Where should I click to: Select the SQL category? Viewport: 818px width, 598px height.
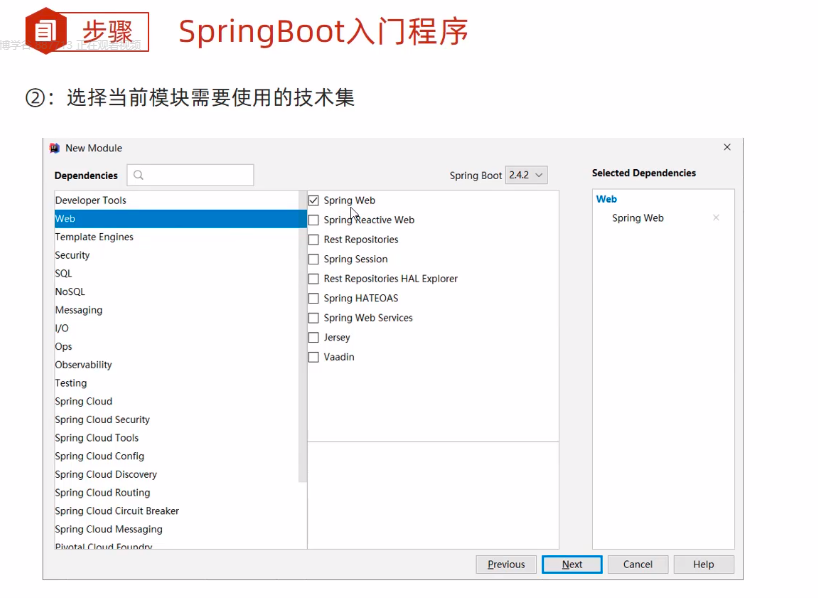point(177,273)
